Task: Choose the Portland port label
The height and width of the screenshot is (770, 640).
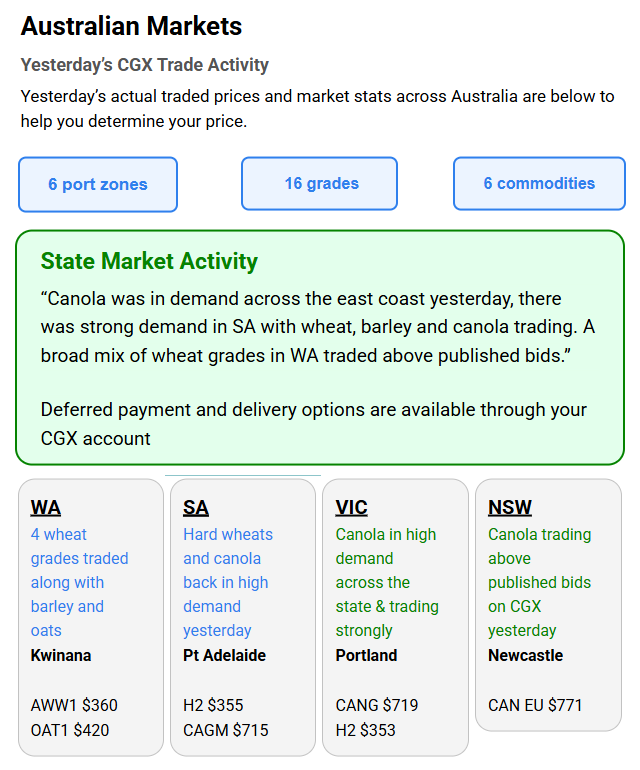Action: [366, 656]
